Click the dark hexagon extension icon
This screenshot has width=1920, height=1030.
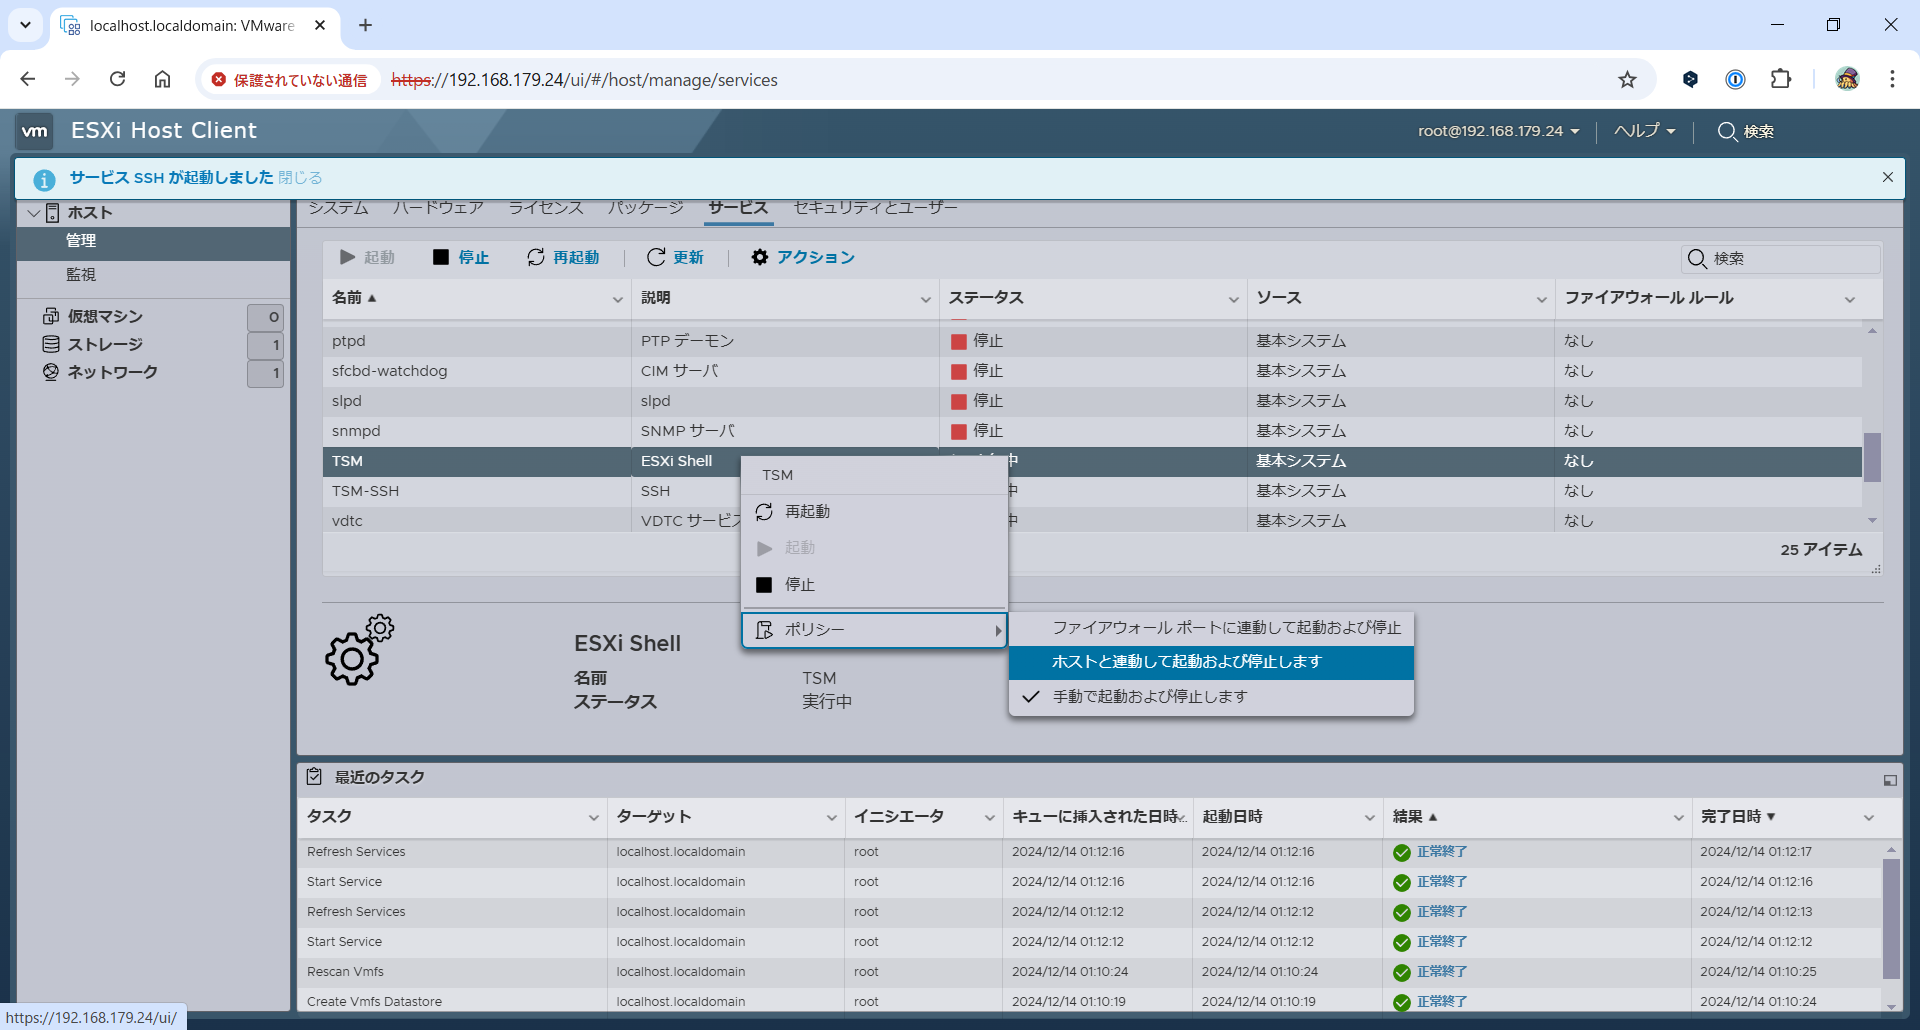pos(1690,79)
